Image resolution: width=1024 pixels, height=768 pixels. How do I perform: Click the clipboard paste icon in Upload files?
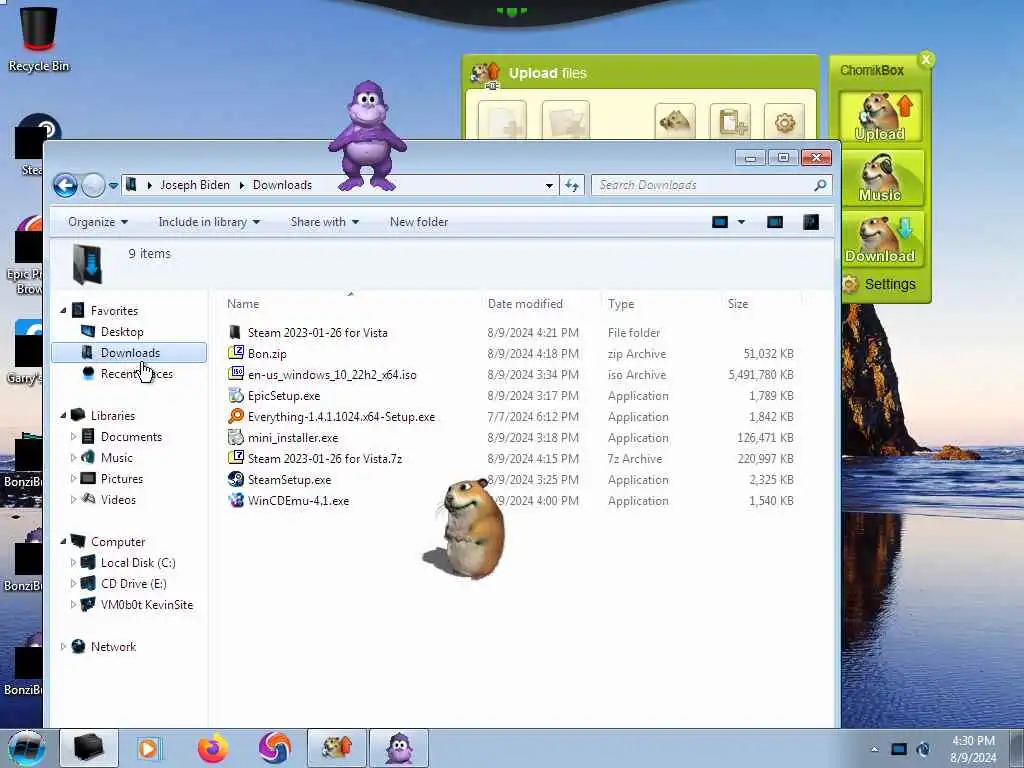coord(729,121)
